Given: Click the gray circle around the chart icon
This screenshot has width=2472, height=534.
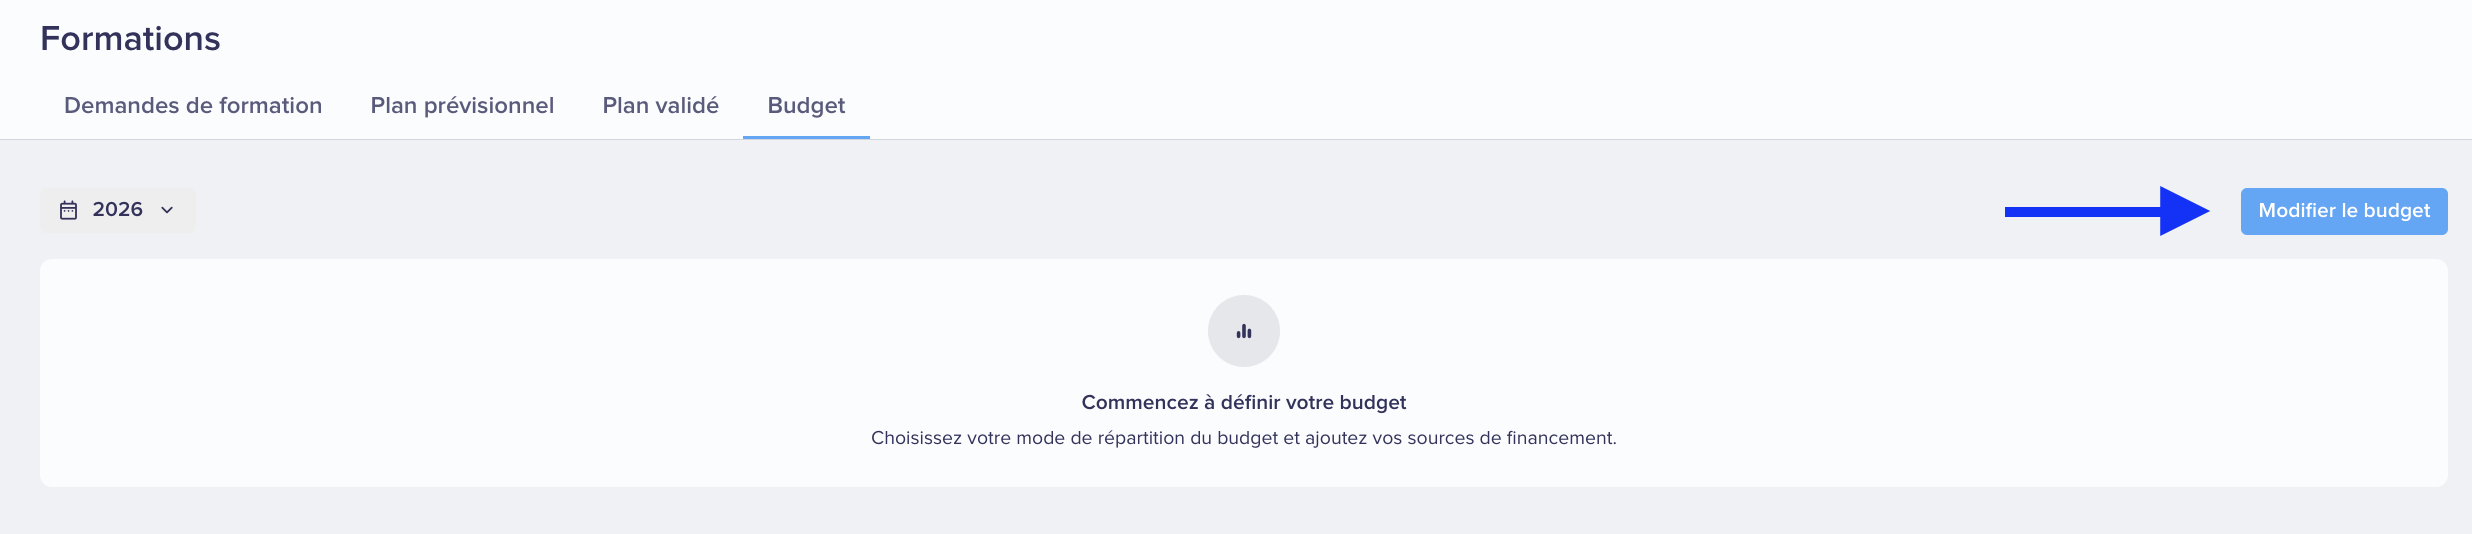Looking at the screenshot, I should tap(1244, 331).
